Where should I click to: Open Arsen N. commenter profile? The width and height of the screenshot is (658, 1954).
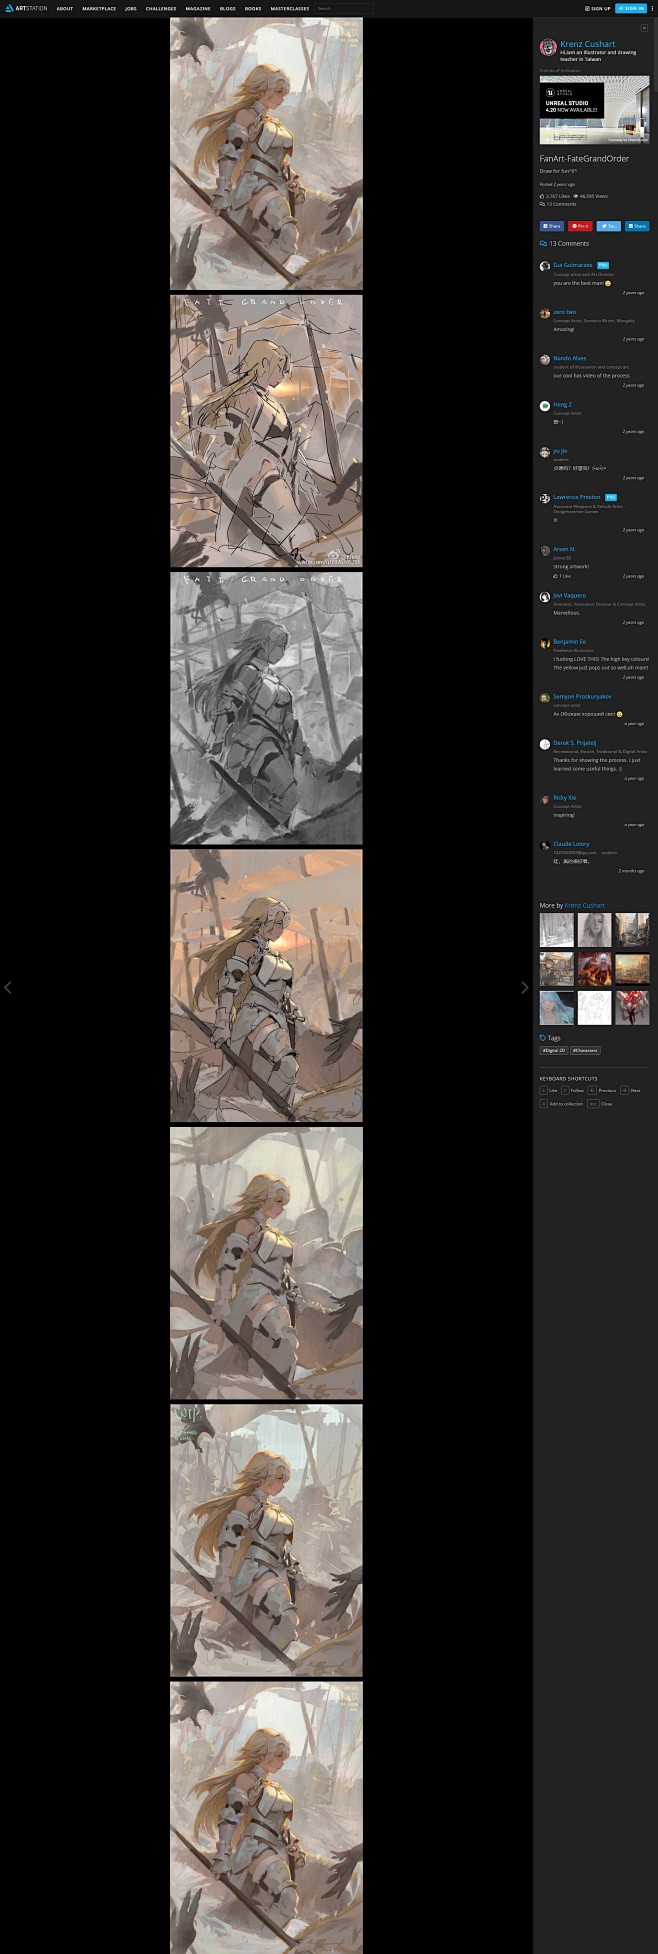(x=565, y=549)
